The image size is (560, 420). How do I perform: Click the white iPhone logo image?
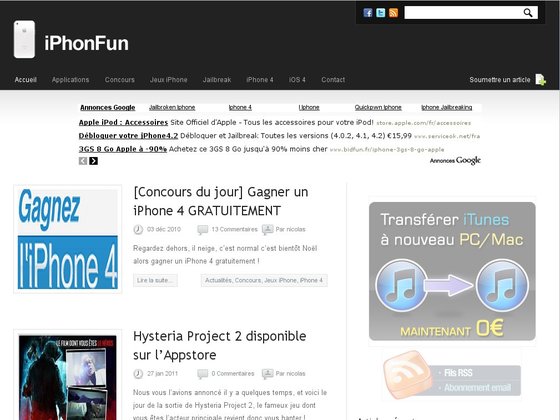click(24, 39)
